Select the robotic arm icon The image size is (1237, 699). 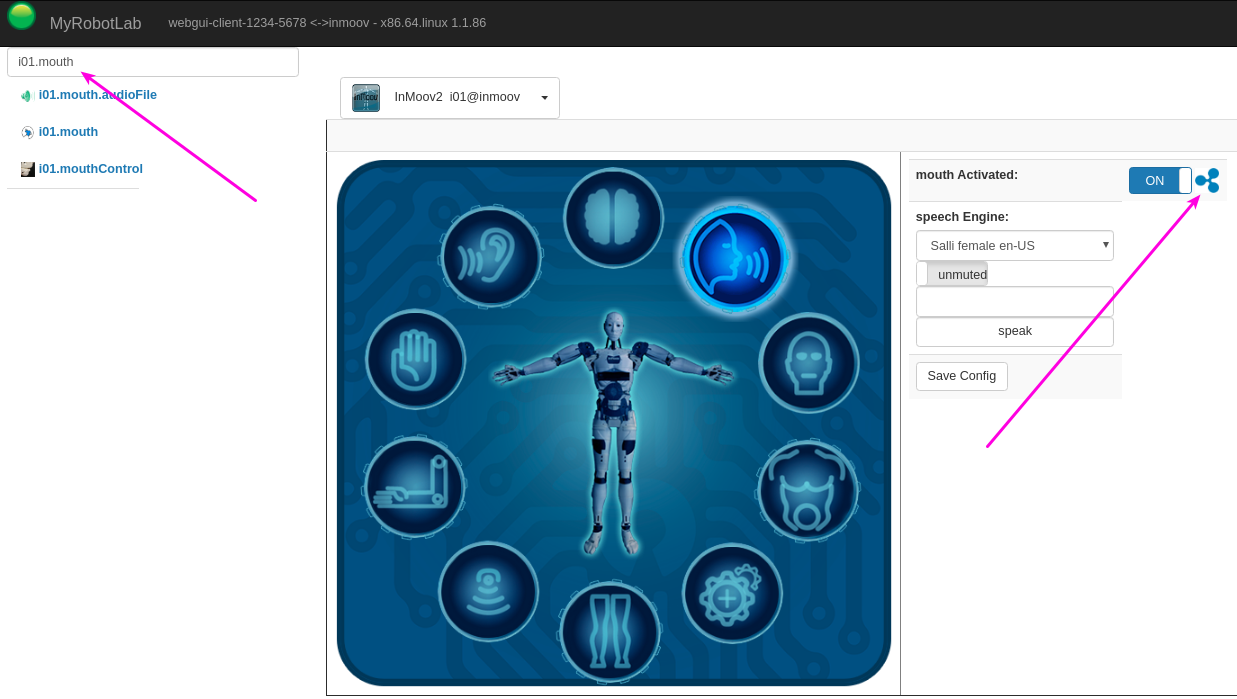click(414, 487)
